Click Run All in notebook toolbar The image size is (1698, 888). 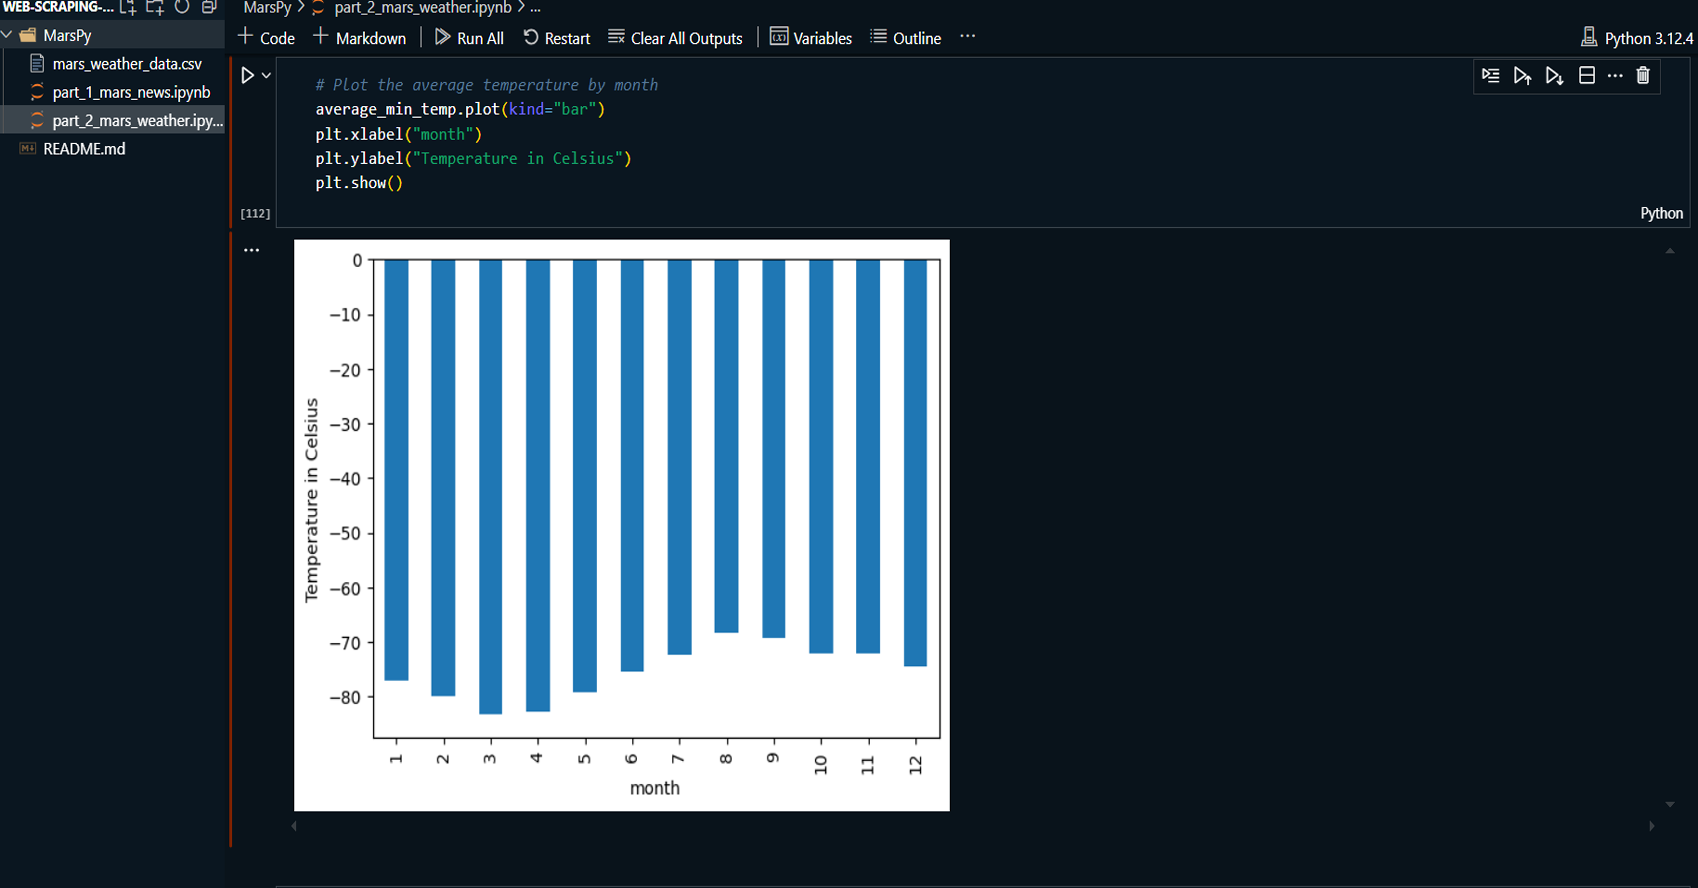(469, 38)
